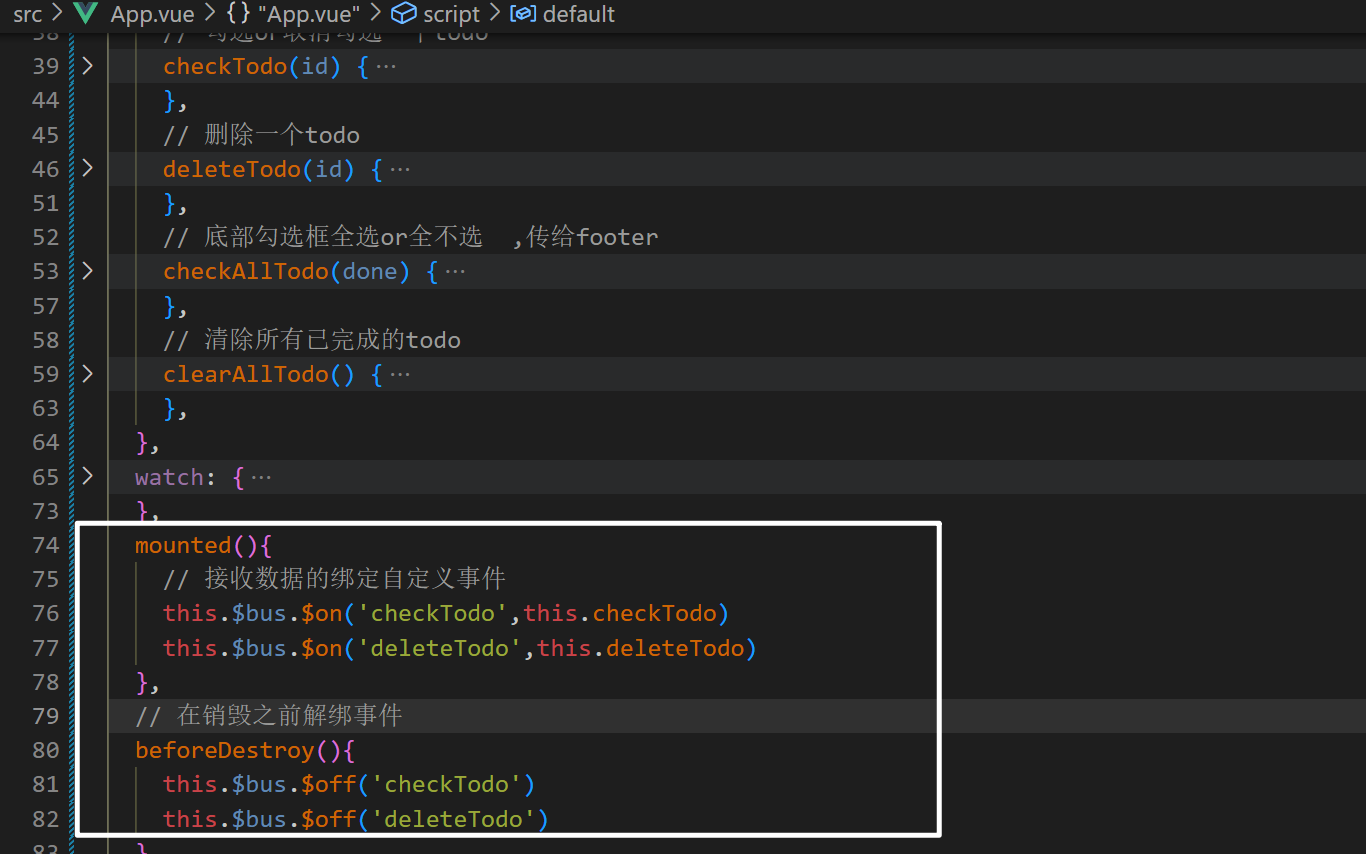Click the comment 清除所有已完成的todo

[312, 340]
